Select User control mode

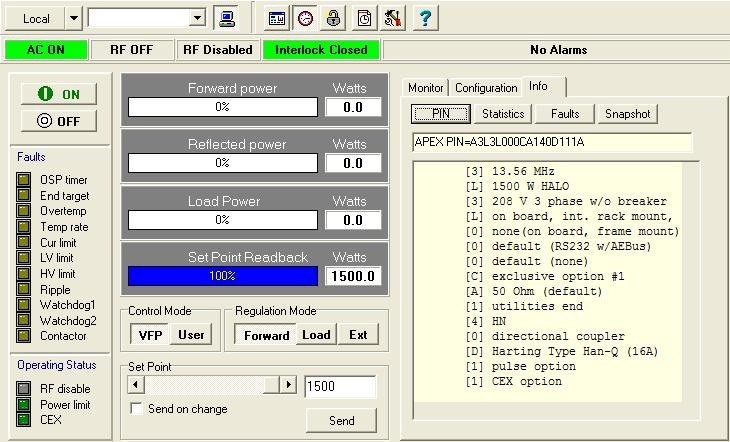[x=191, y=335]
